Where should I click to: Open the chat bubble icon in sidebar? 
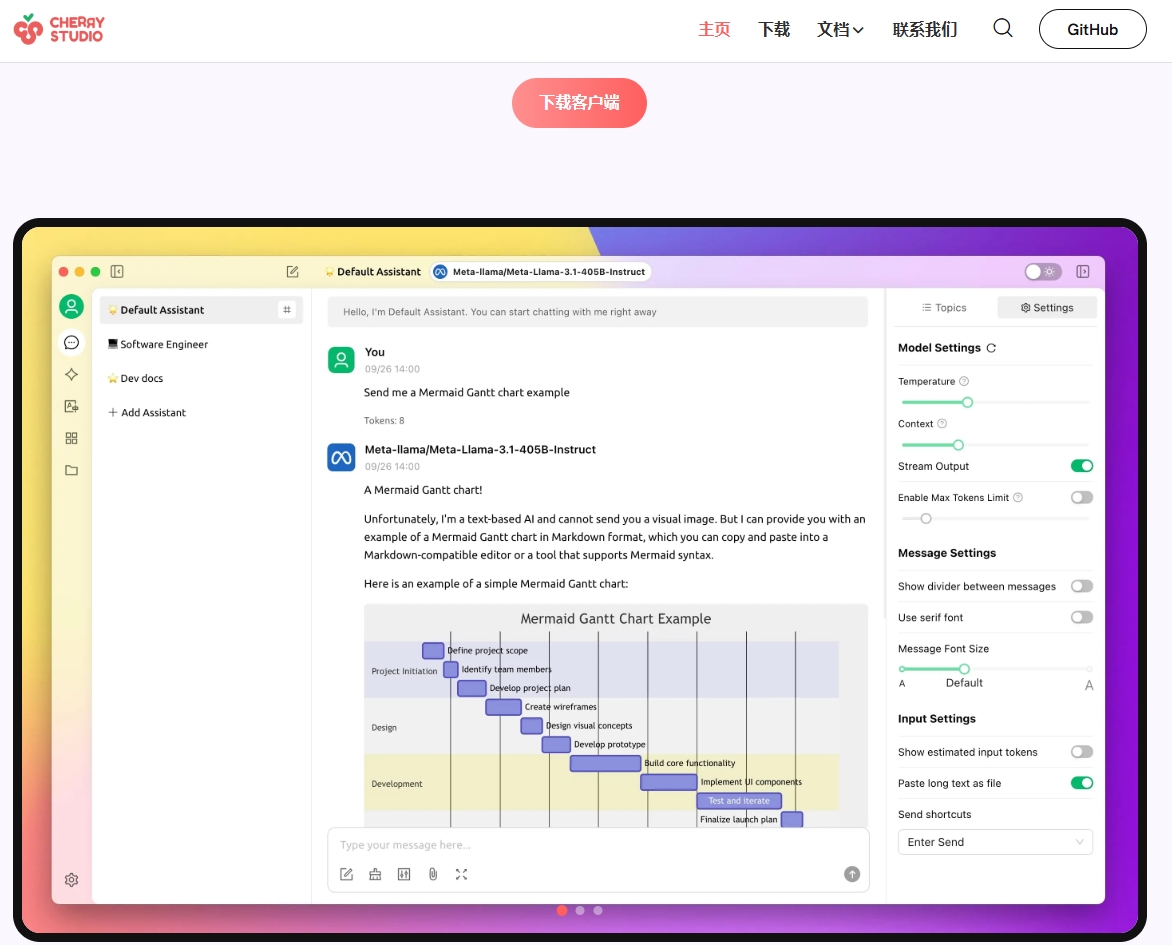click(71, 342)
